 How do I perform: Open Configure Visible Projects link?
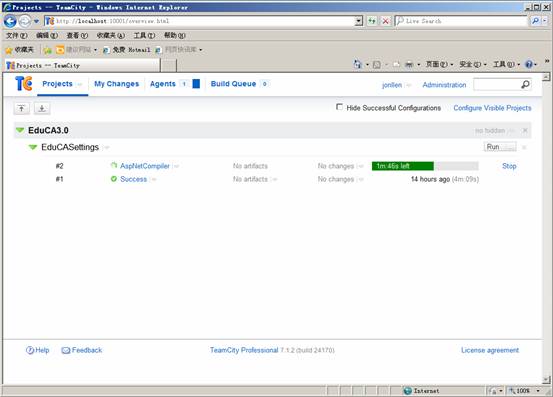[492, 108]
